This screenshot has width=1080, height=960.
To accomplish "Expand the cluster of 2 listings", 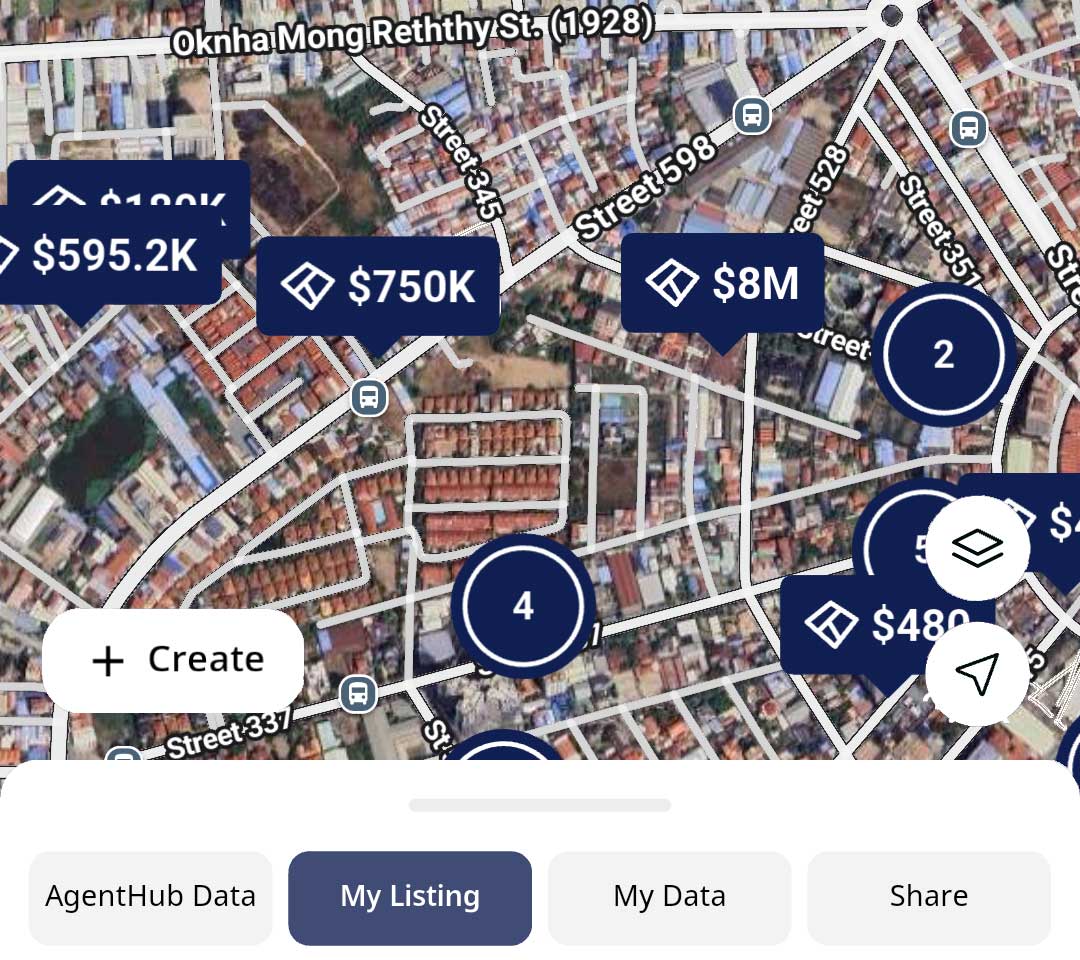I will tap(943, 354).
